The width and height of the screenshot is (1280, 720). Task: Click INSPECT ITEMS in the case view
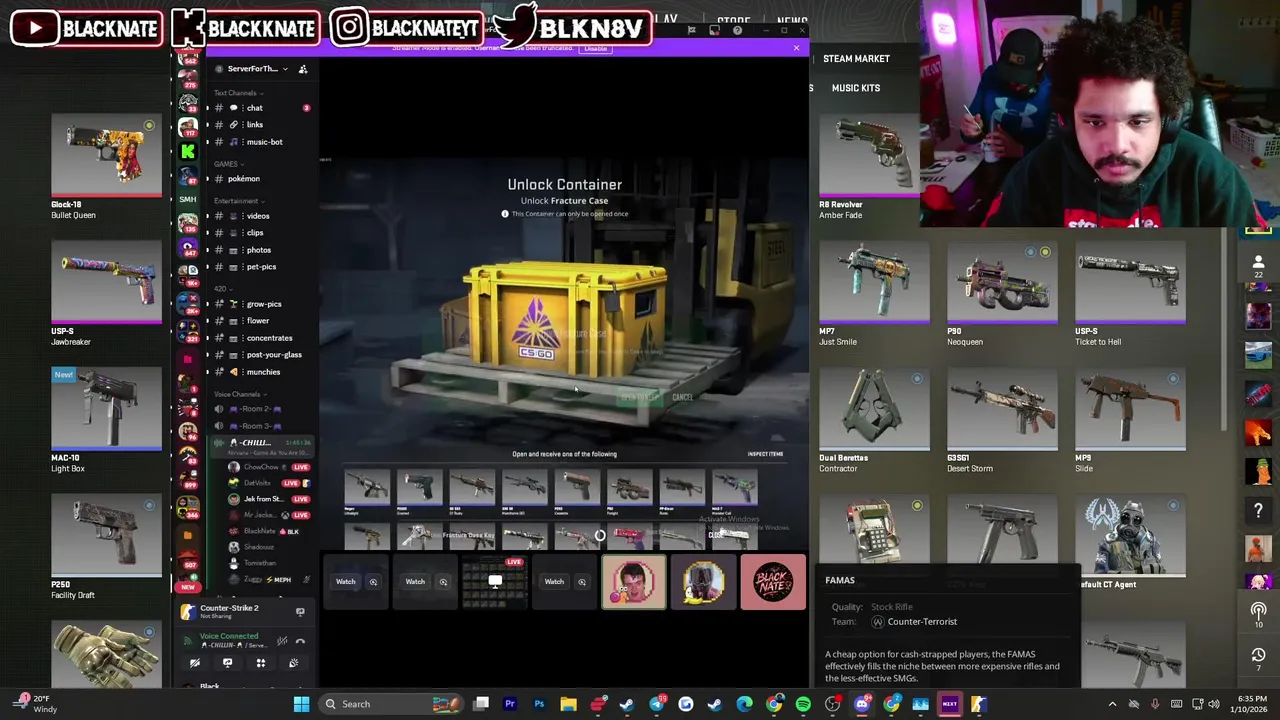(x=765, y=454)
